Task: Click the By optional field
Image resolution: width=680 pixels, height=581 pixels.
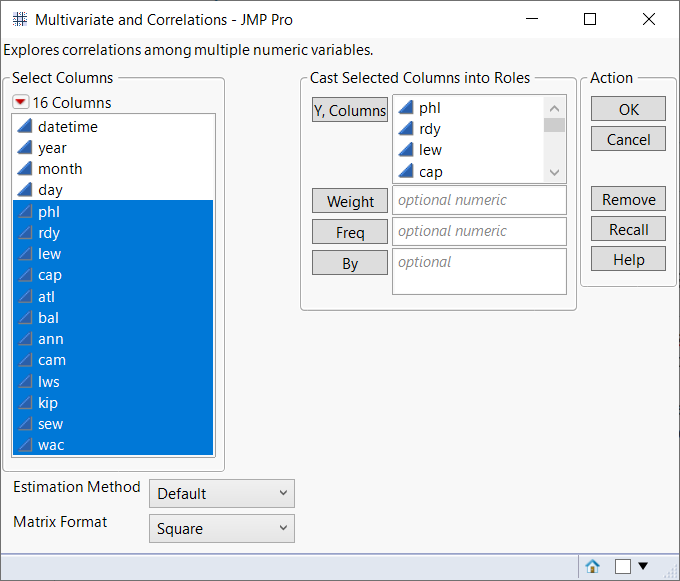Action: click(478, 271)
